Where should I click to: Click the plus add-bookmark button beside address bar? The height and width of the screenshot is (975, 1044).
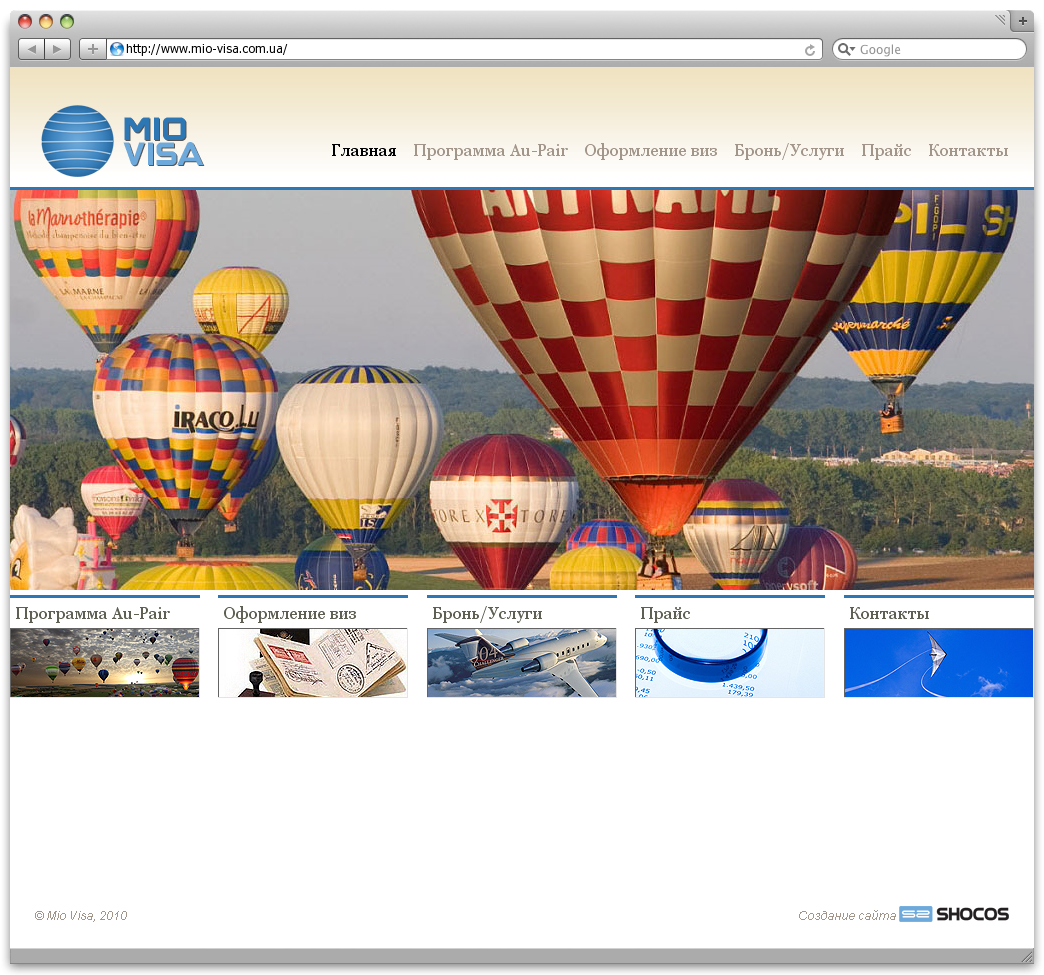(93, 49)
